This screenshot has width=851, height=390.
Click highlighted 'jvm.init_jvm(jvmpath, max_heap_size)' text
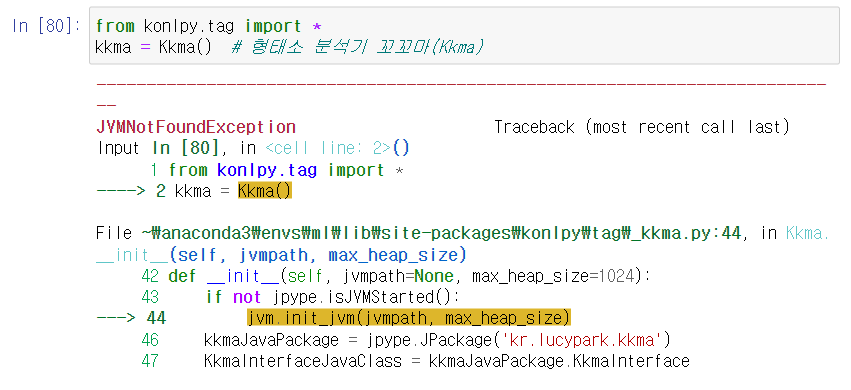(409, 318)
